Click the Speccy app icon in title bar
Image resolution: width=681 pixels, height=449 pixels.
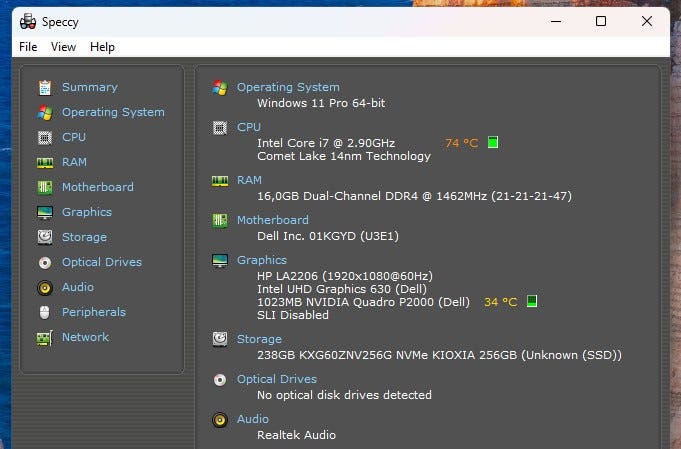click(x=28, y=22)
